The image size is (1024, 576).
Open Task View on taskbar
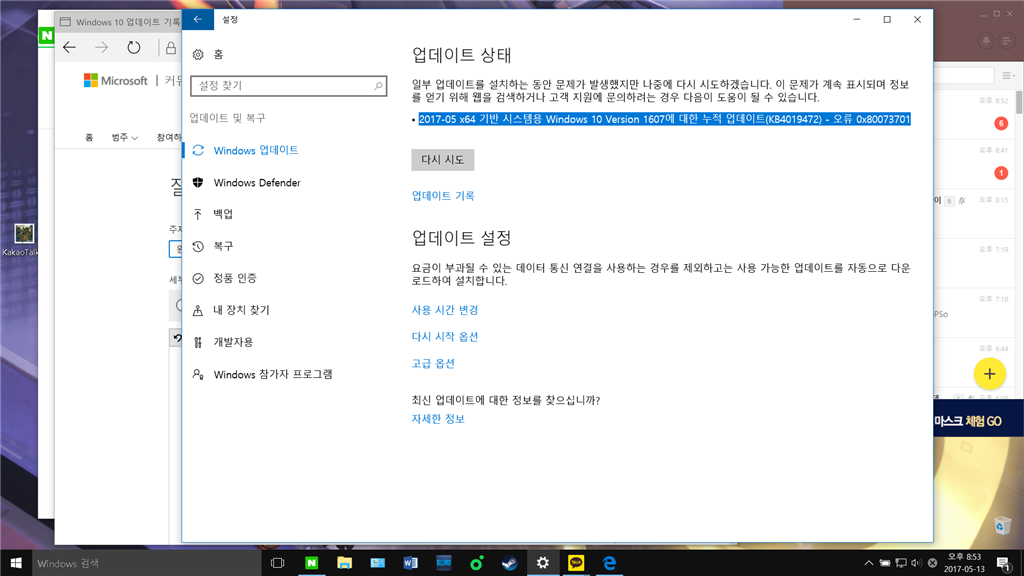(278, 563)
